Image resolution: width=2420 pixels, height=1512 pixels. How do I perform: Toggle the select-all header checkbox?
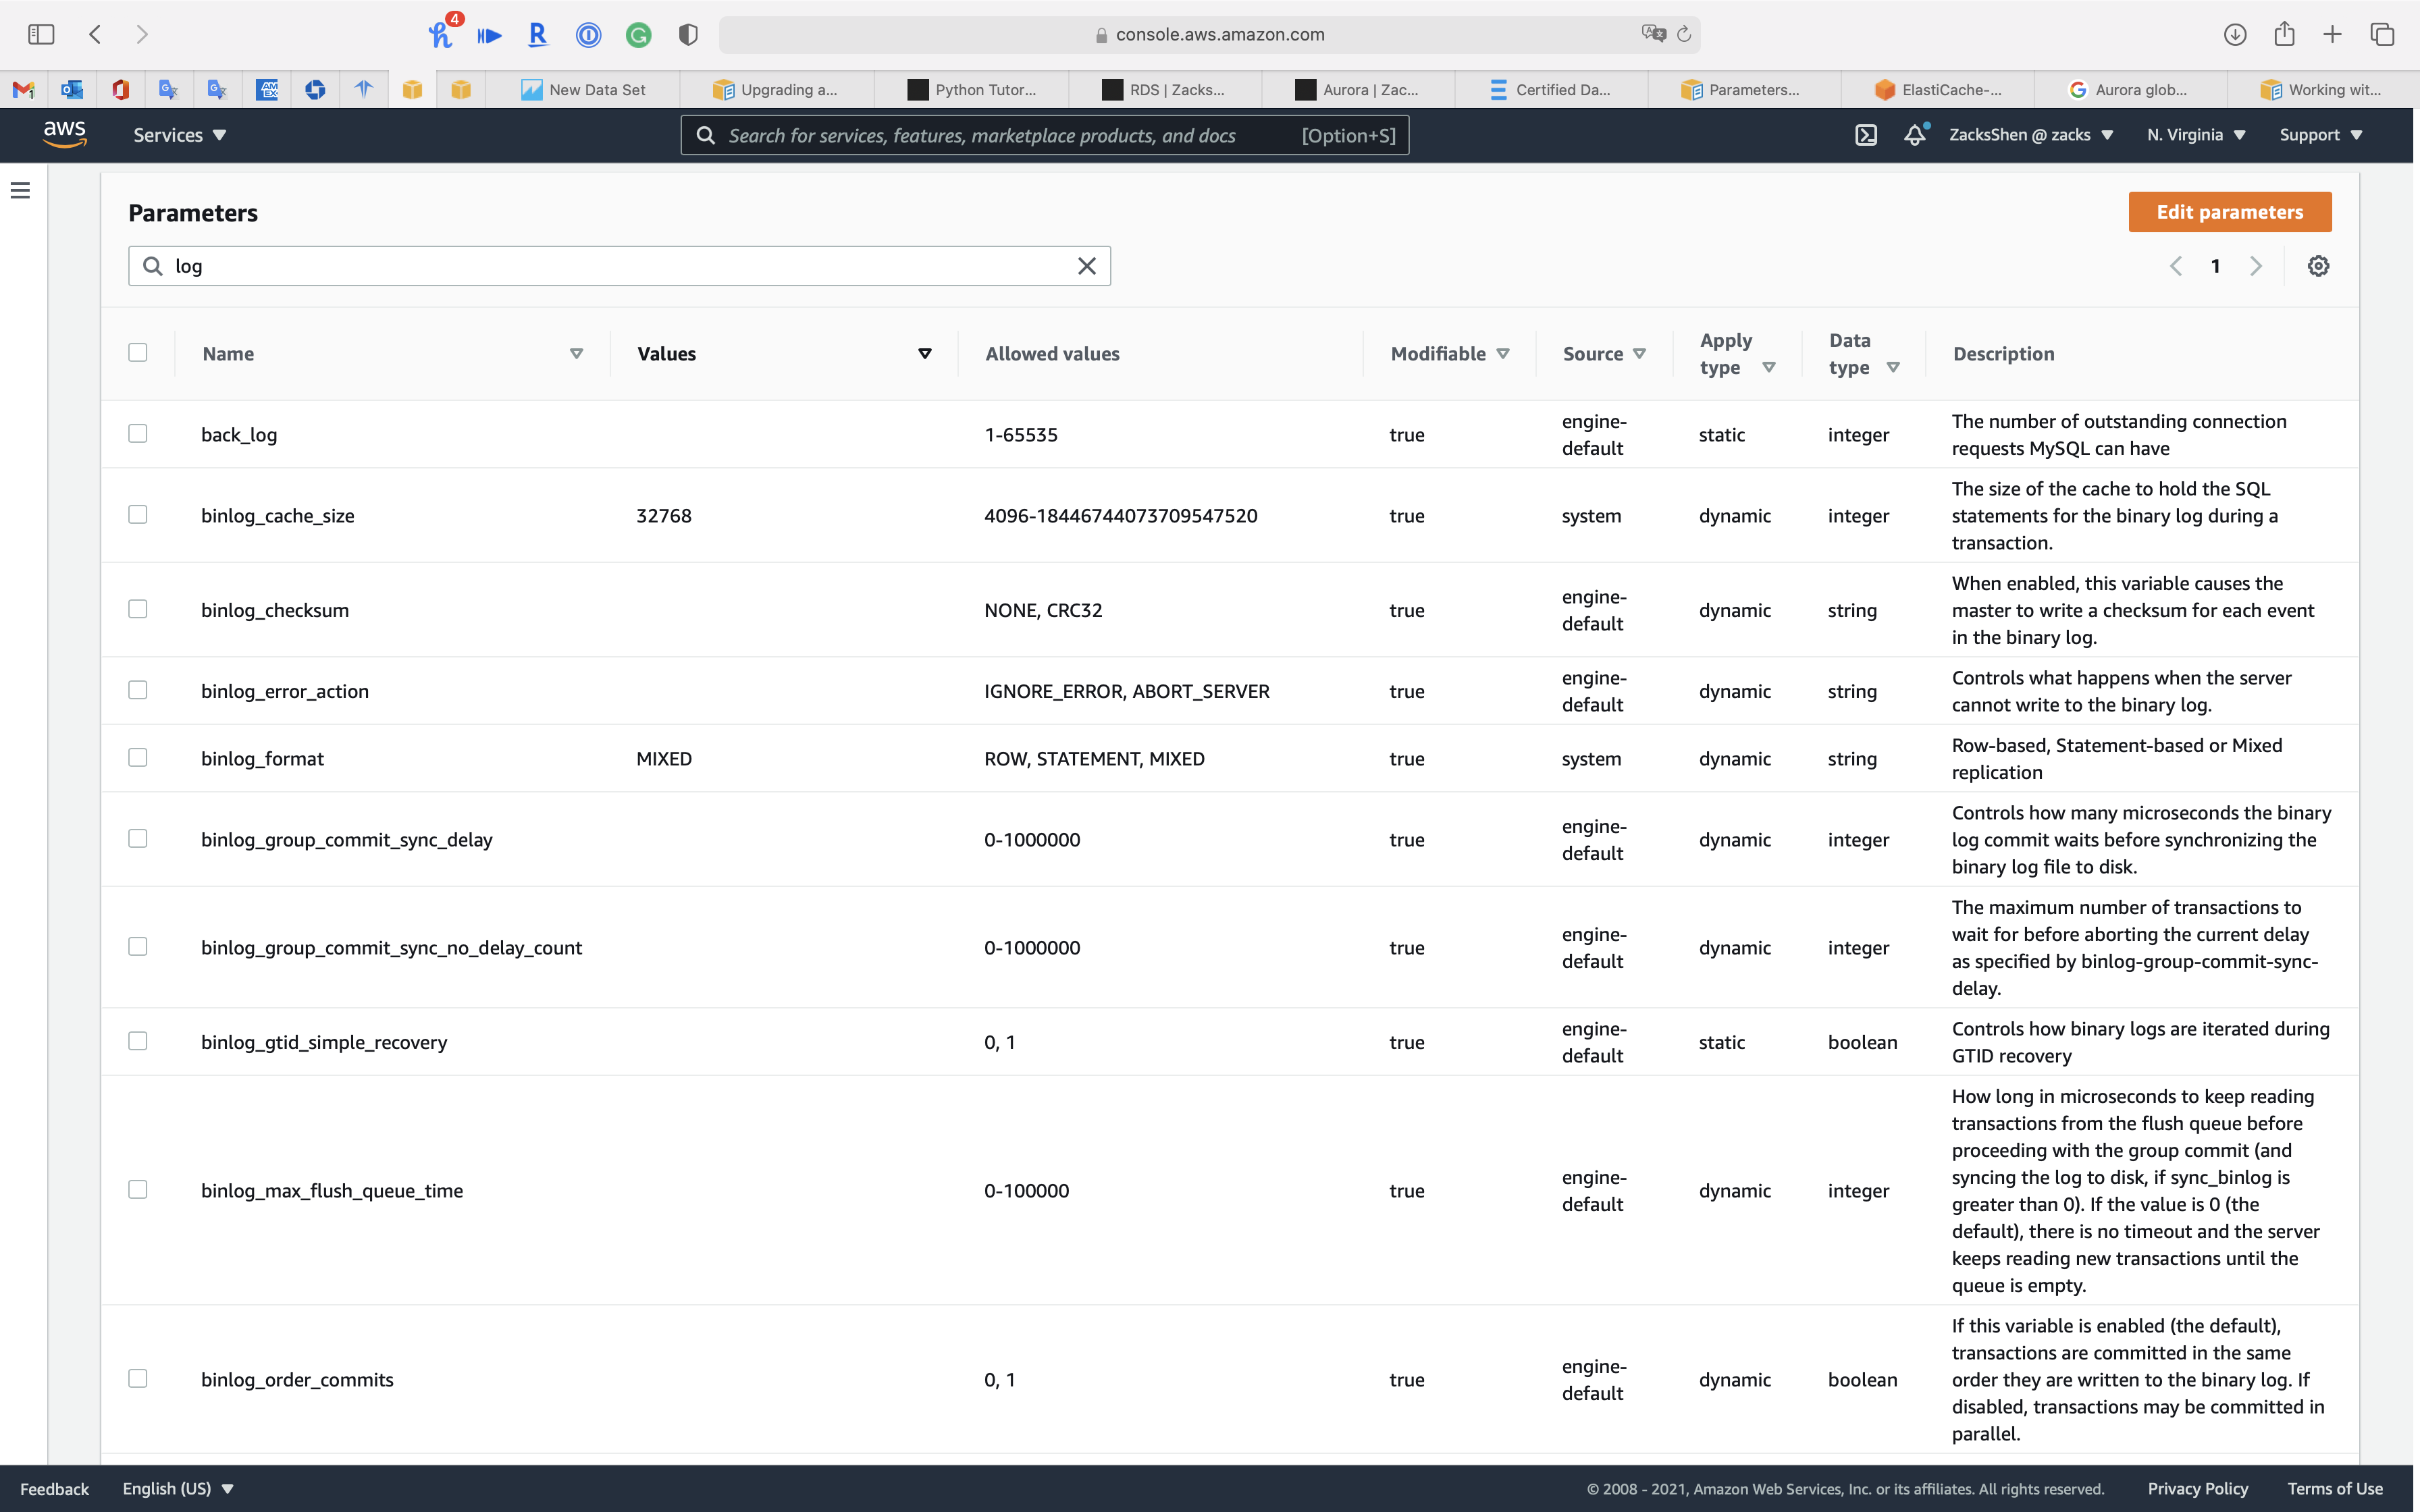[x=138, y=353]
